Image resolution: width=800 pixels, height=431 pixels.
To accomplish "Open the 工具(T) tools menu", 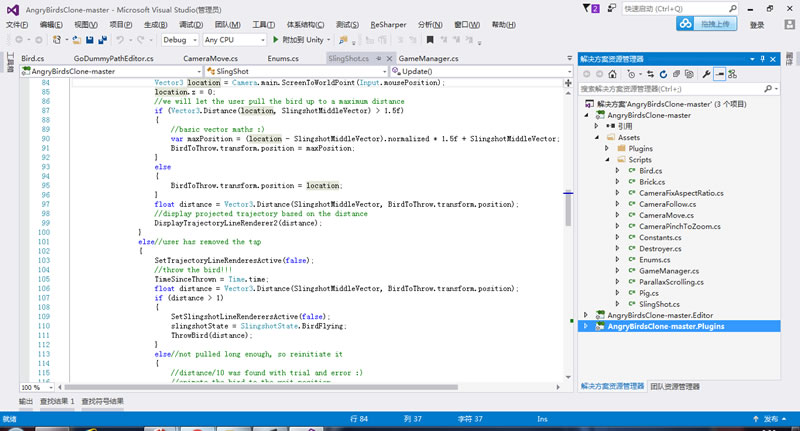I will point(263,24).
